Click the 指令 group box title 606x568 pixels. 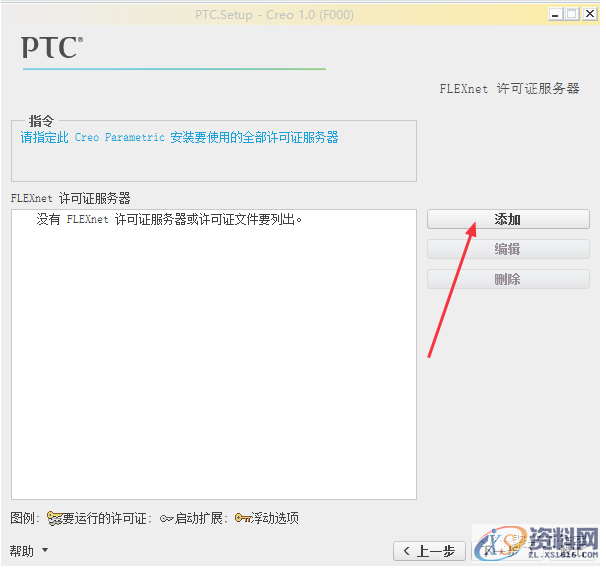[41, 121]
